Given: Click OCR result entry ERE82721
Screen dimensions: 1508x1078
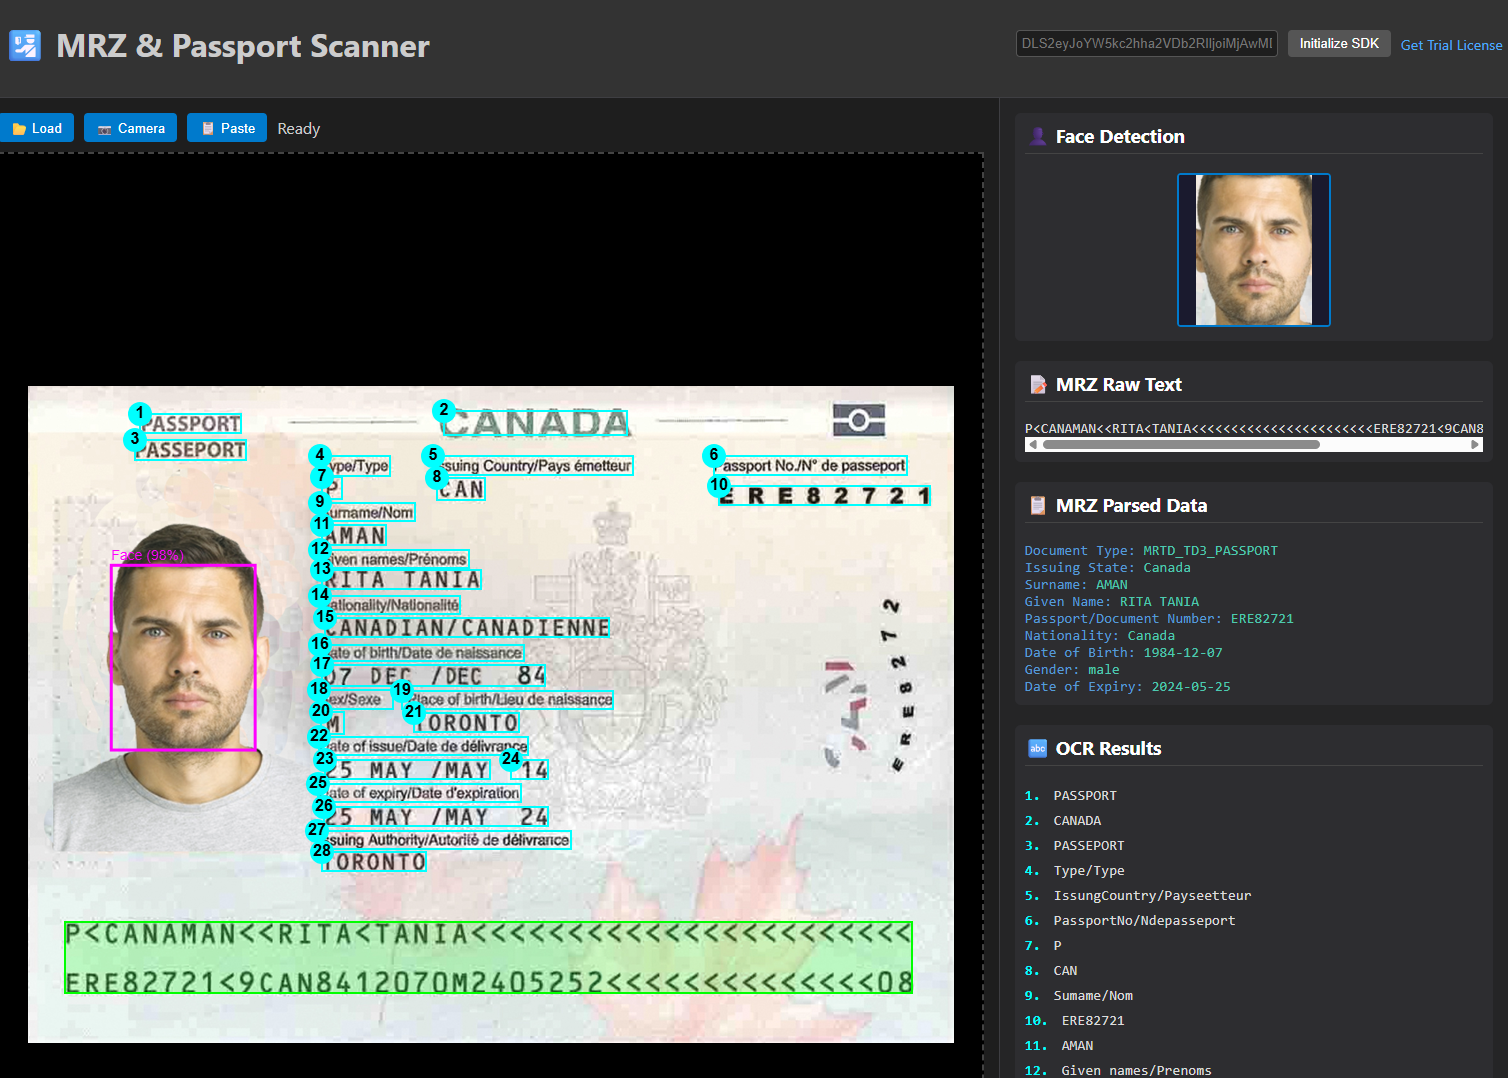Looking at the screenshot, I should (x=1093, y=1020).
